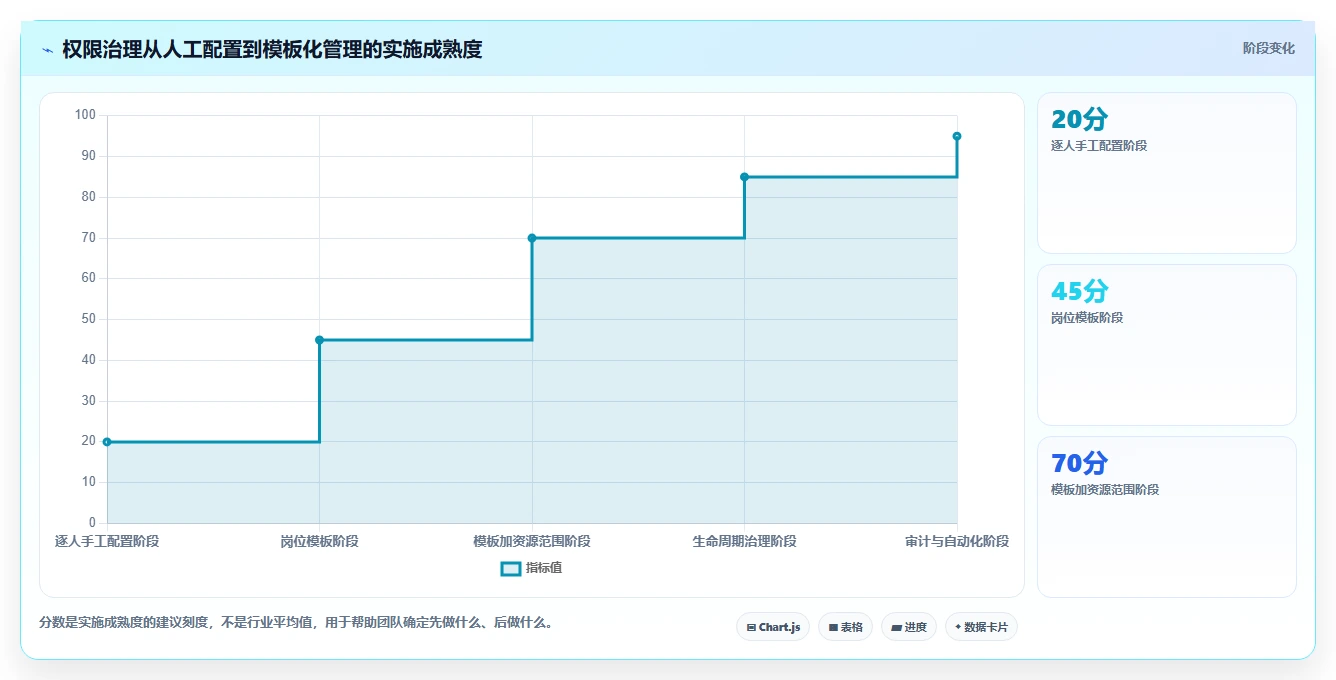
Task: Click the 模板加资源范围阶段 caption in the 70分 card
Action: pos(1105,490)
